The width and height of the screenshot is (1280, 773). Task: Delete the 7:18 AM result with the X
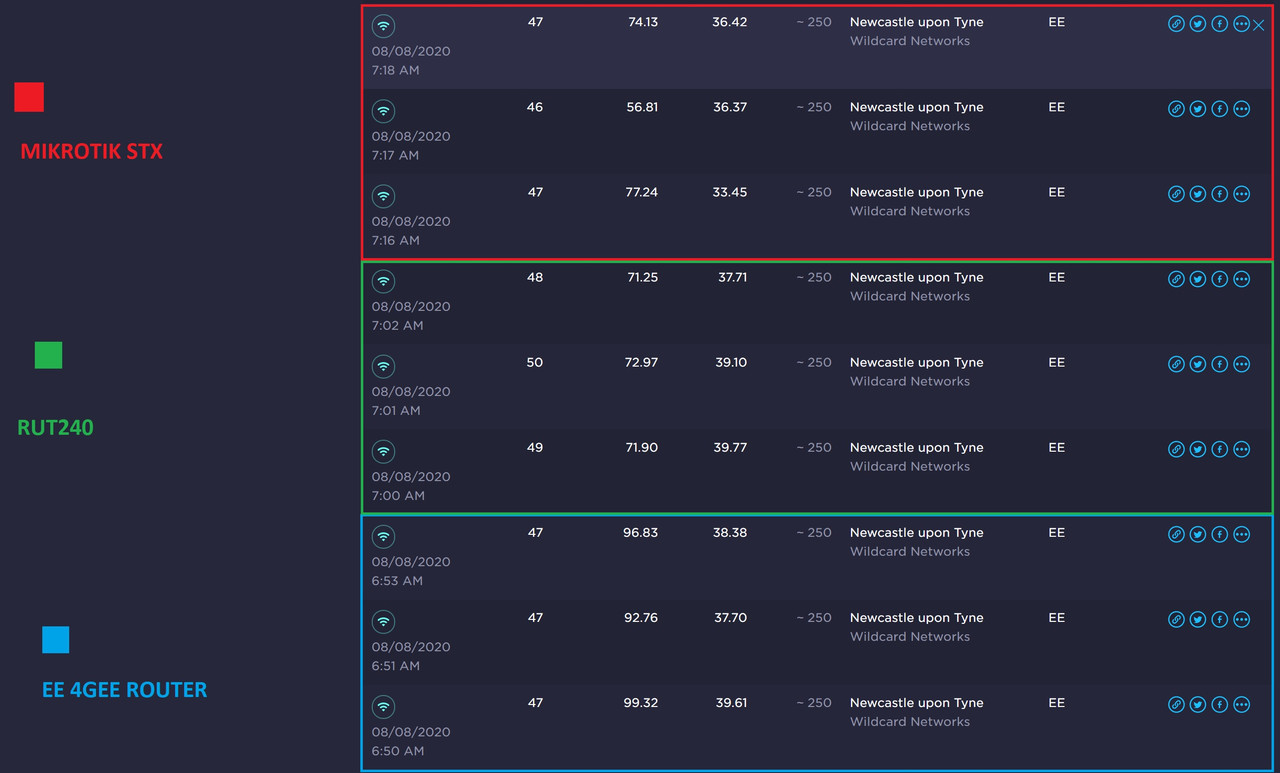[1259, 25]
